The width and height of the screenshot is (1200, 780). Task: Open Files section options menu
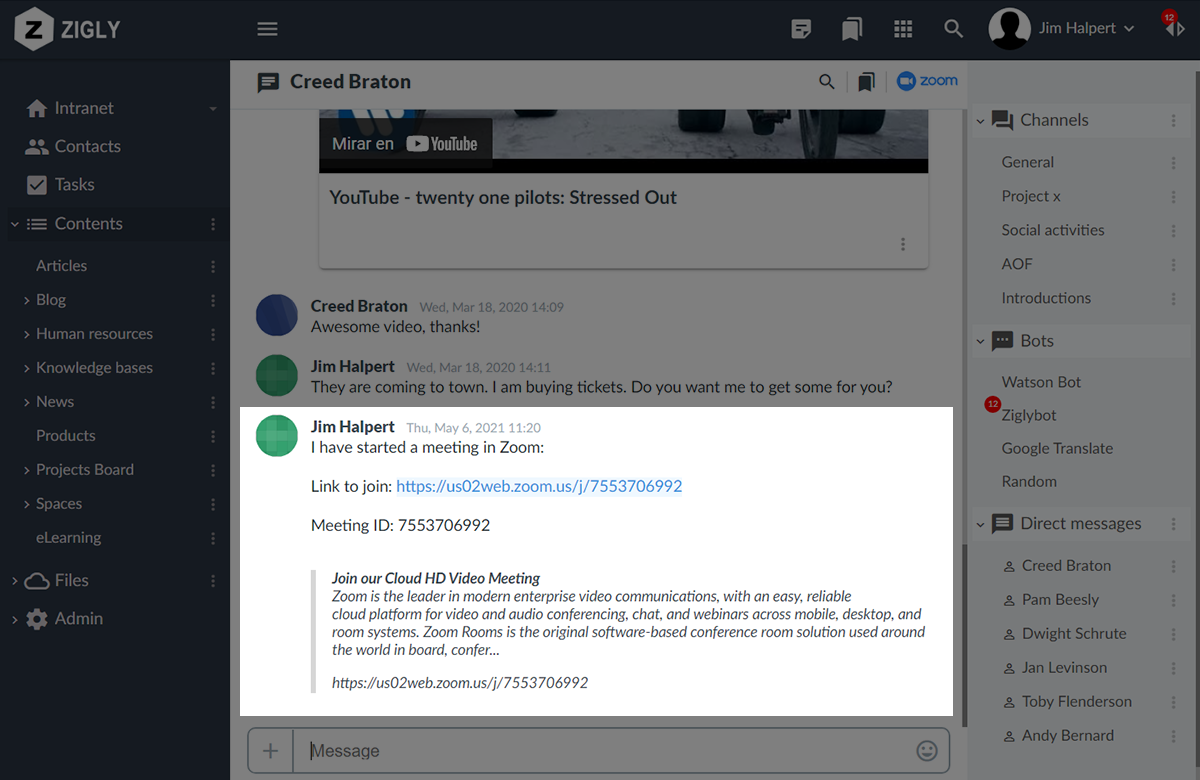(213, 580)
